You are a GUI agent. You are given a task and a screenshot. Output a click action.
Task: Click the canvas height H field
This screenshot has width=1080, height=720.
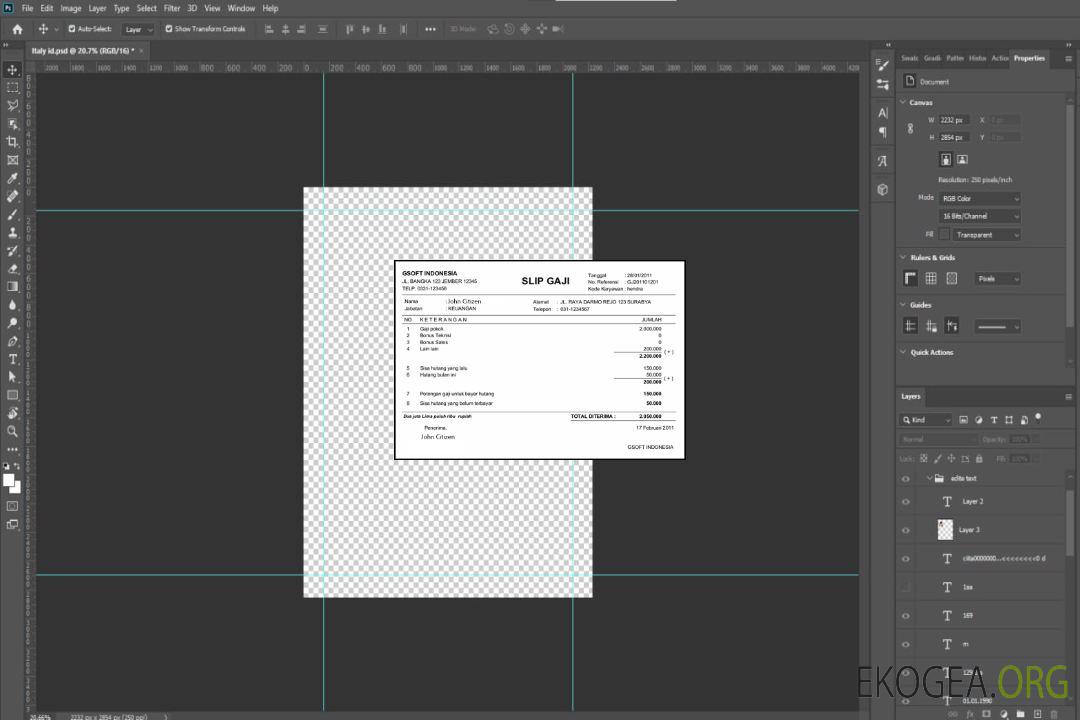pos(954,138)
